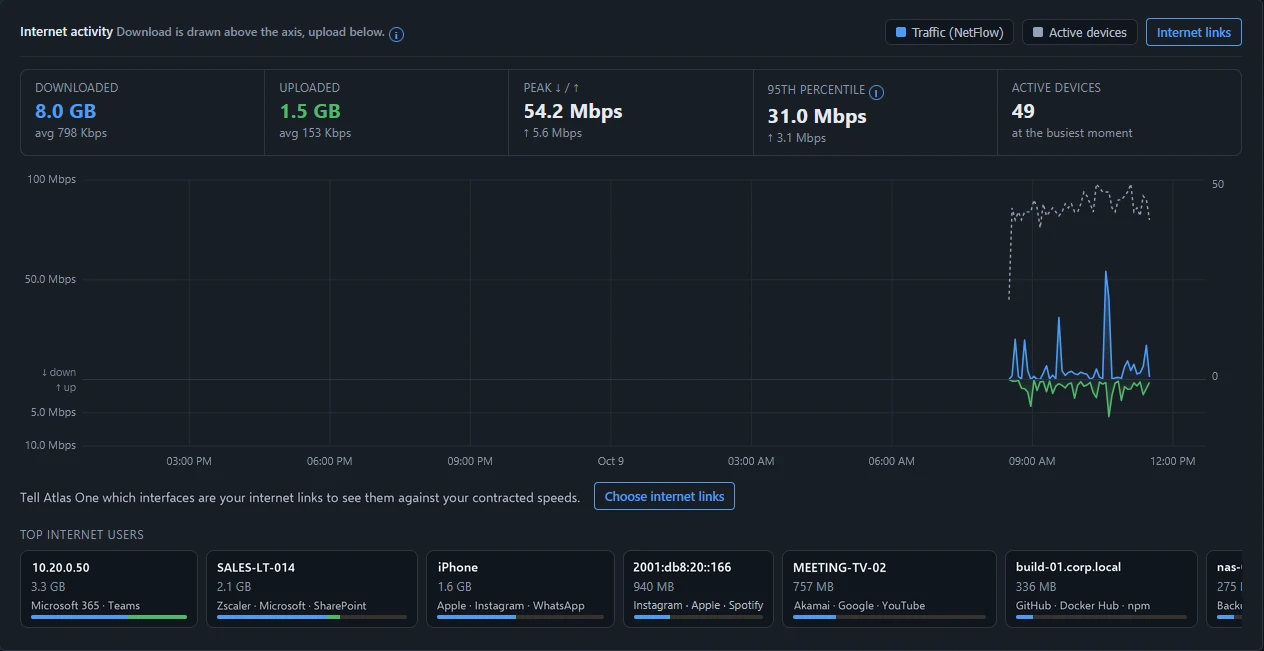Viewport: 1264px width, 651px height.
Task: Click the SALES-LT-014 usage progress bar
Action: (312, 617)
